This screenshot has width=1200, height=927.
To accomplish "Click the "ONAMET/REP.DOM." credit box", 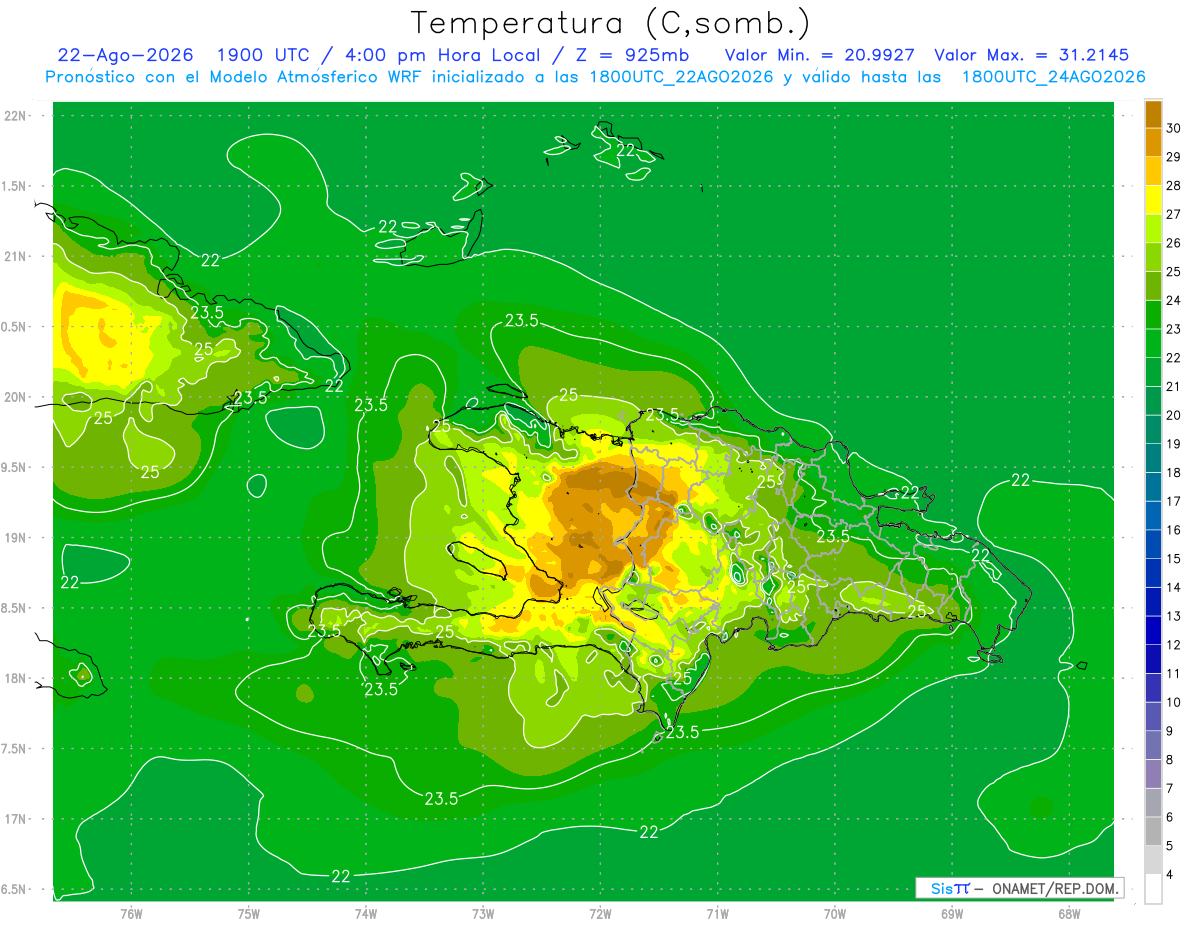I will point(1019,888).
